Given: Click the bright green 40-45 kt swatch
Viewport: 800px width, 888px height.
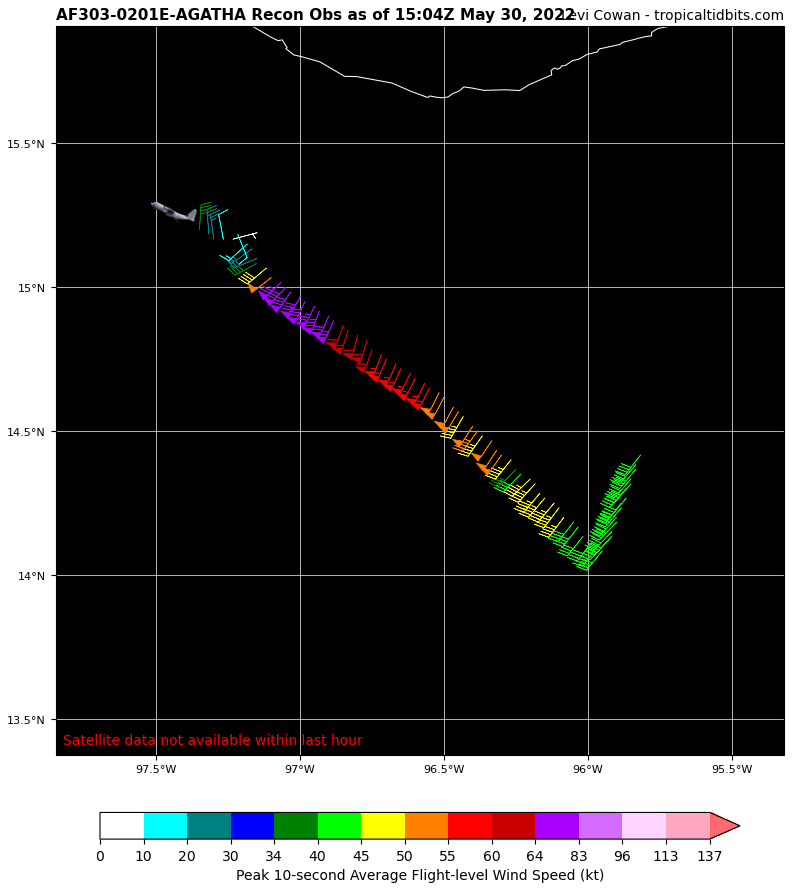Looking at the screenshot, I should click(339, 825).
